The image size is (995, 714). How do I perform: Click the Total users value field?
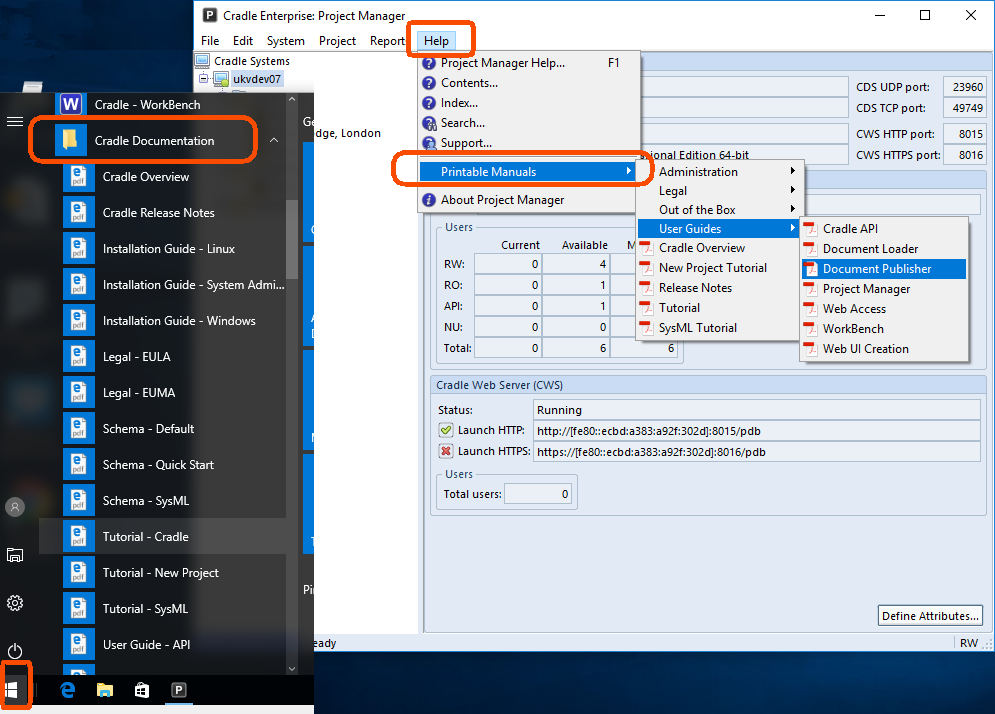coord(537,494)
